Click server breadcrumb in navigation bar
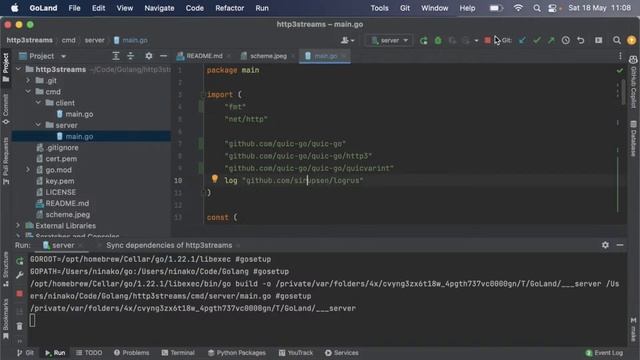Image resolution: width=640 pixels, height=360 pixels. (x=94, y=40)
